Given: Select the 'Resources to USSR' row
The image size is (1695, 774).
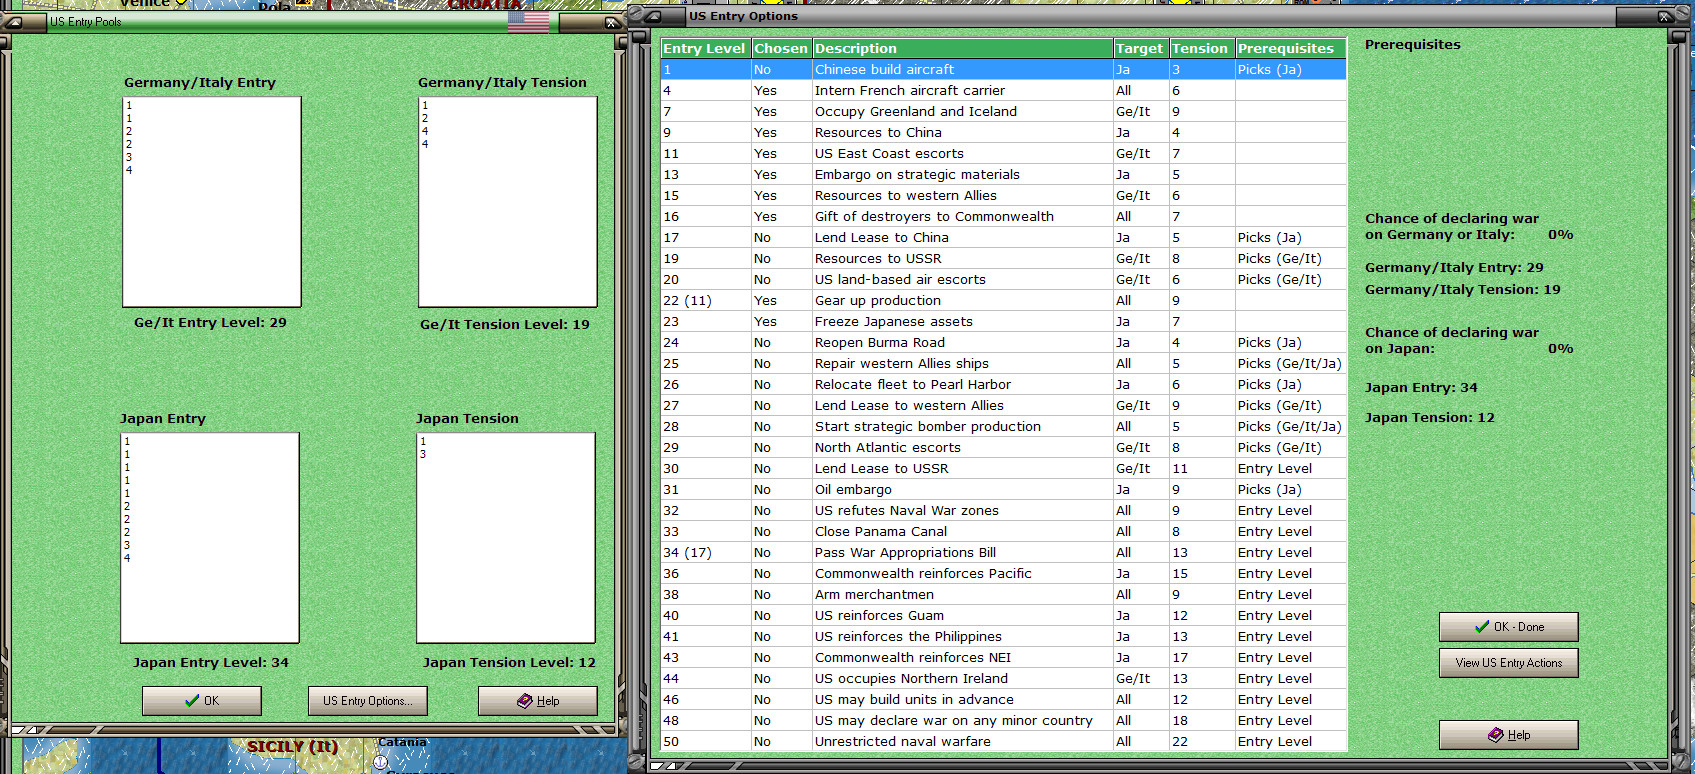Looking at the screenshot, I should 1004,259.
